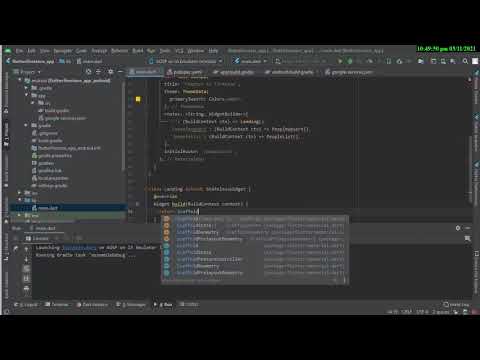This screenshot has width=480, height=360.
Task: Click the Project tool window vertical tab
Action: (6, 133)
